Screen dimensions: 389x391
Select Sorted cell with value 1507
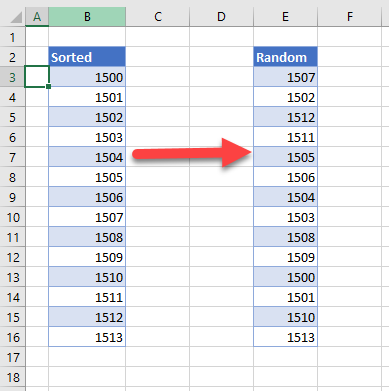87,217
